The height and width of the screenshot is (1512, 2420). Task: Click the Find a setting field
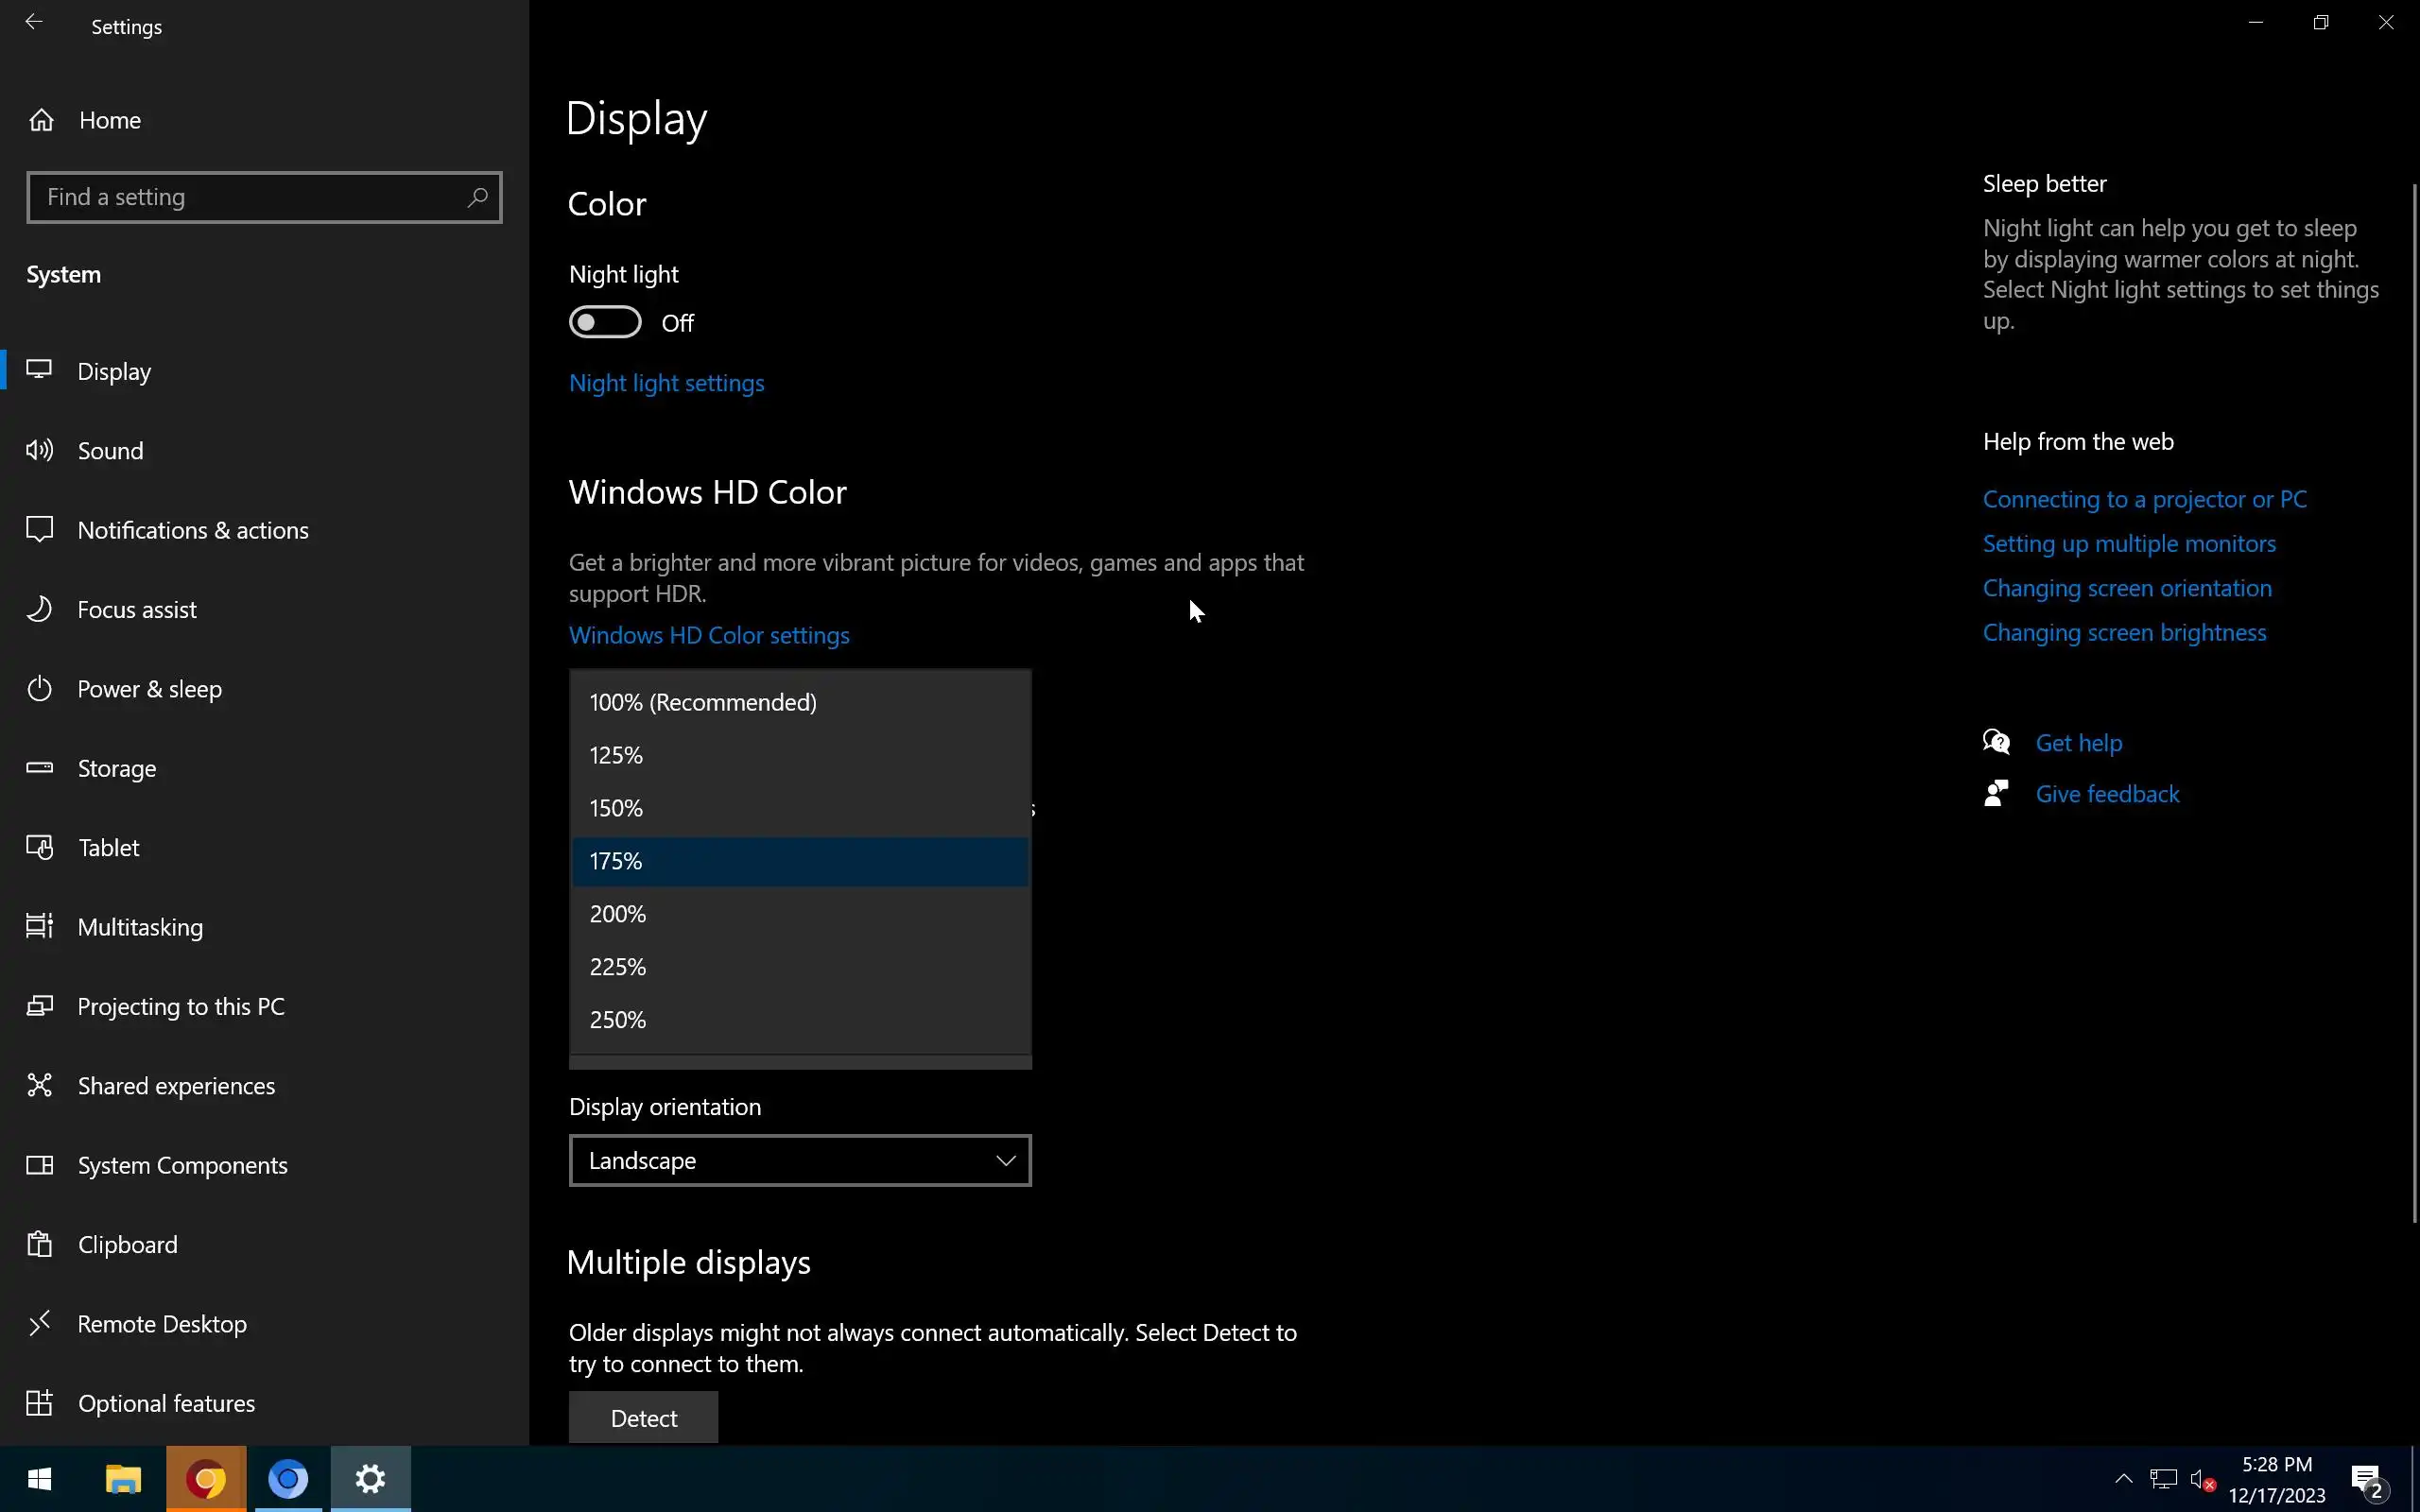(250, 197)
